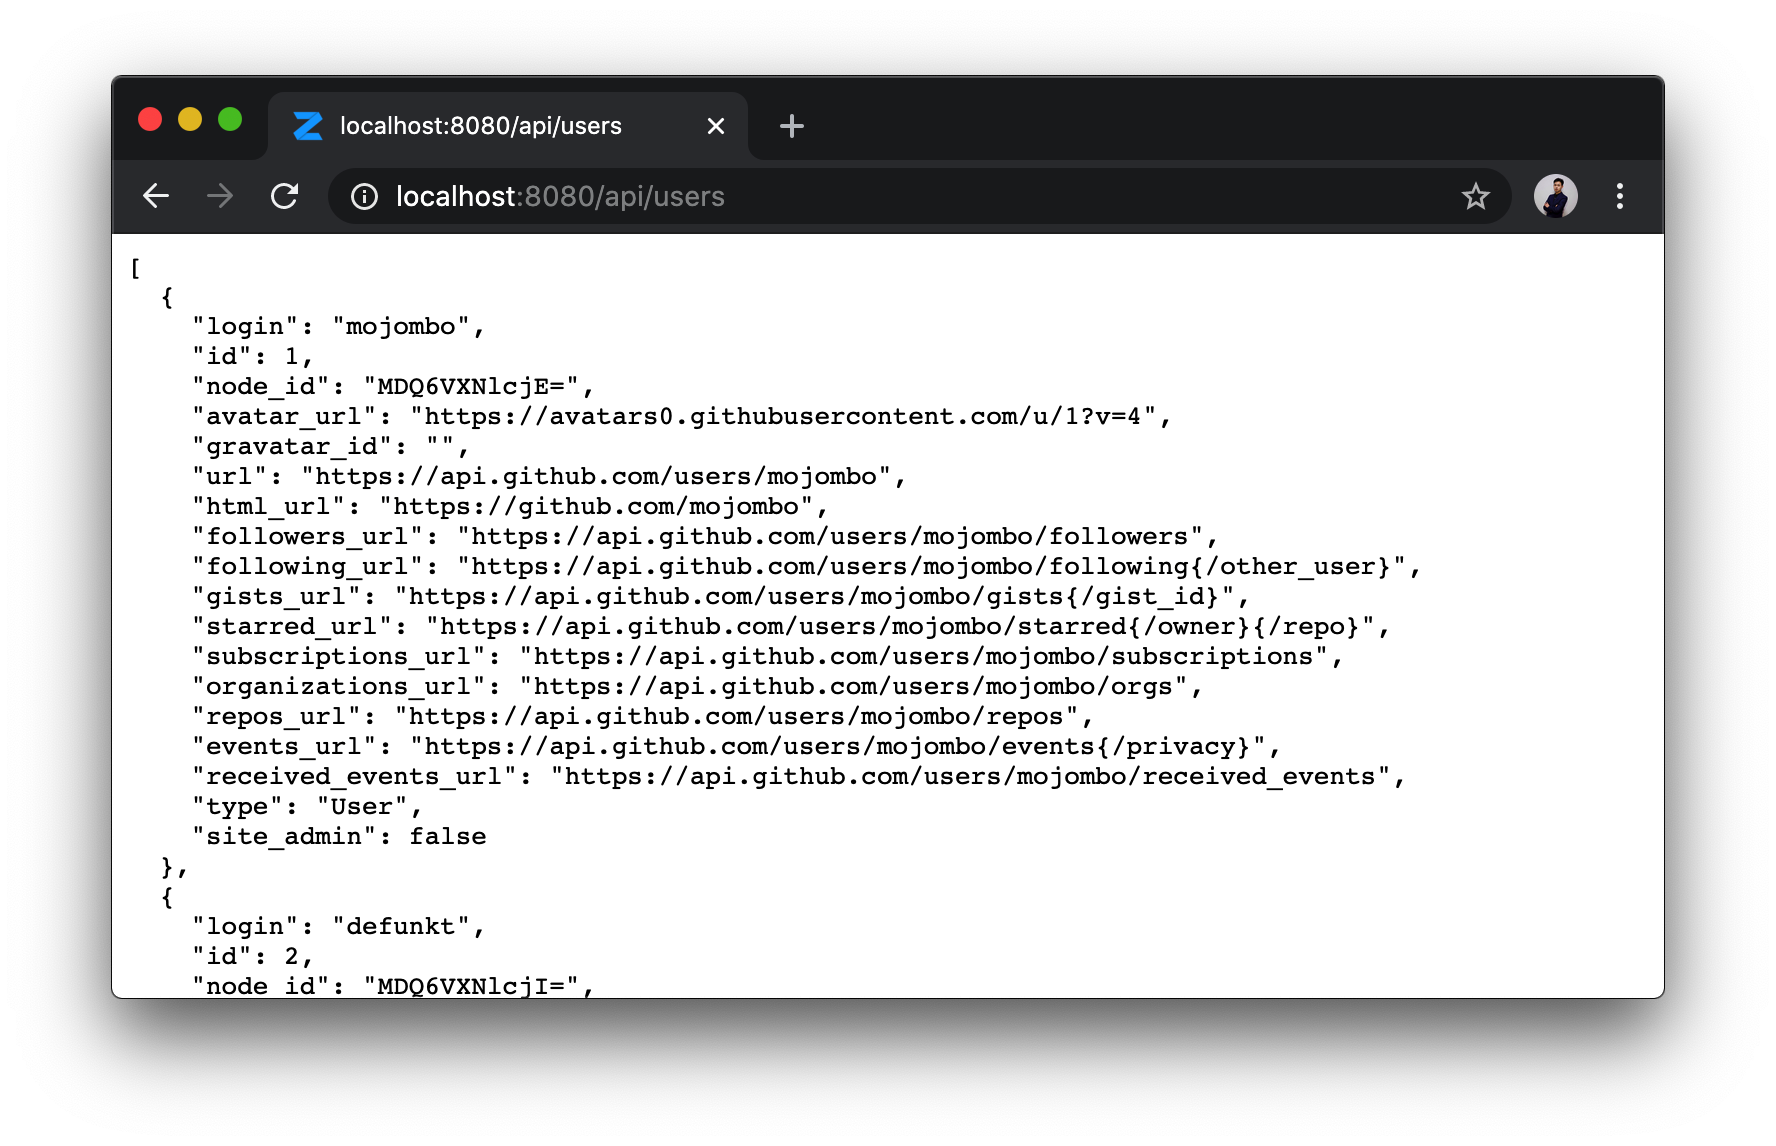The image size is (1776, 1146).
Task: Click the "received_events_url" line
Action: tap(799, 777)
